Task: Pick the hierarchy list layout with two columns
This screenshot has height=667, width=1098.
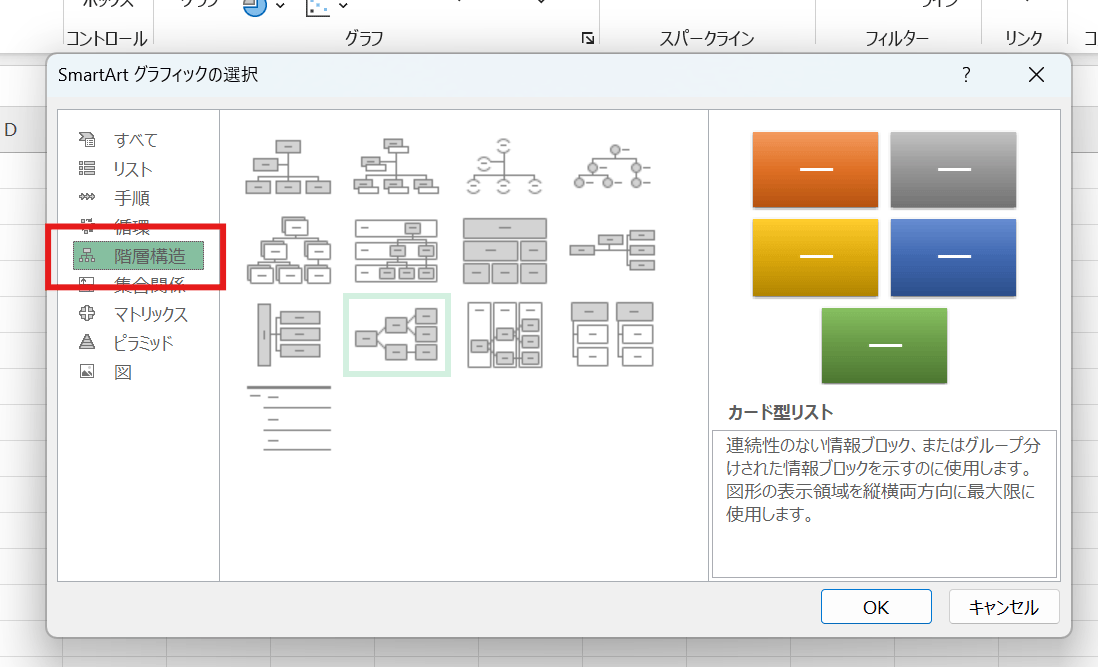Action: point(612,335)
